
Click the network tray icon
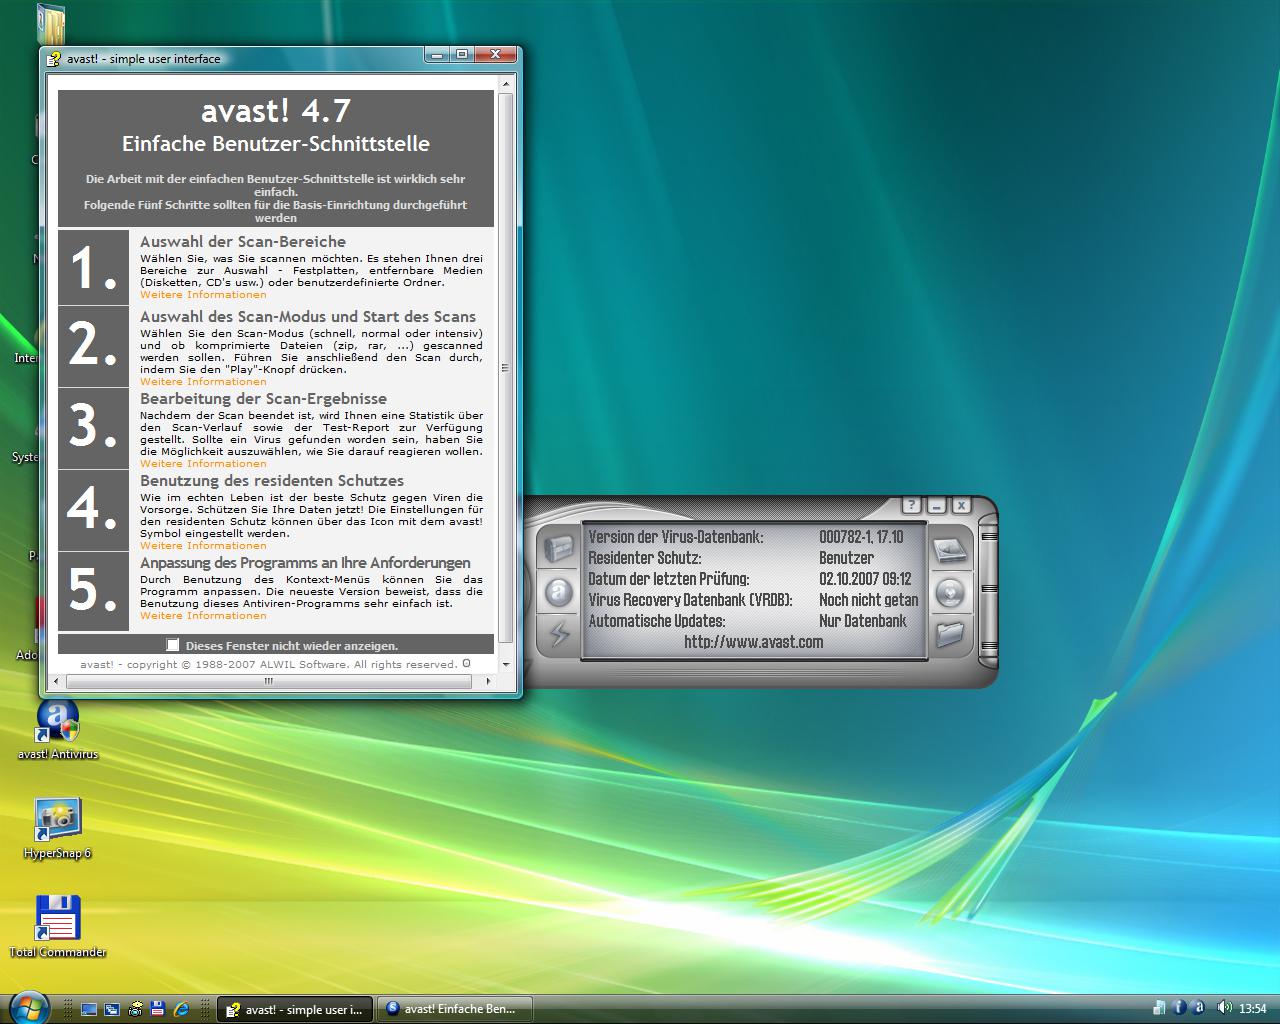pyautogui.click(x=1159, y=1008)
